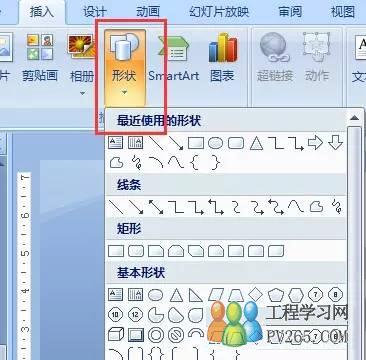This screenshot has height=360, width=366.
Task: Pick the double-headed arrow line in 线条
Action: pos(156,207)
